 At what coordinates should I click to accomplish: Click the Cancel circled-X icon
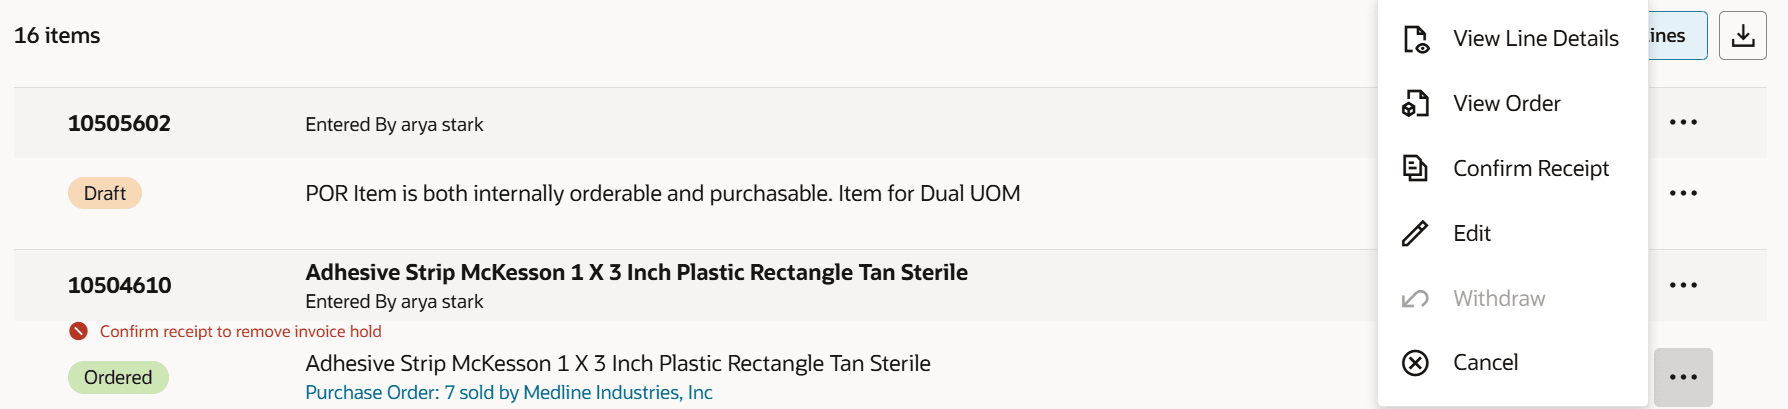1415,362
